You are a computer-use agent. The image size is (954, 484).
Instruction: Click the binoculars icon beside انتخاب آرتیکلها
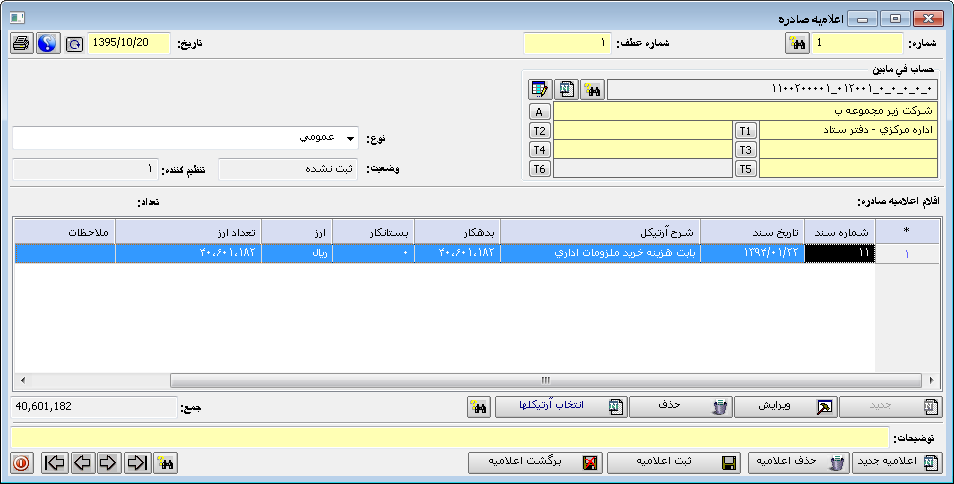478,407
